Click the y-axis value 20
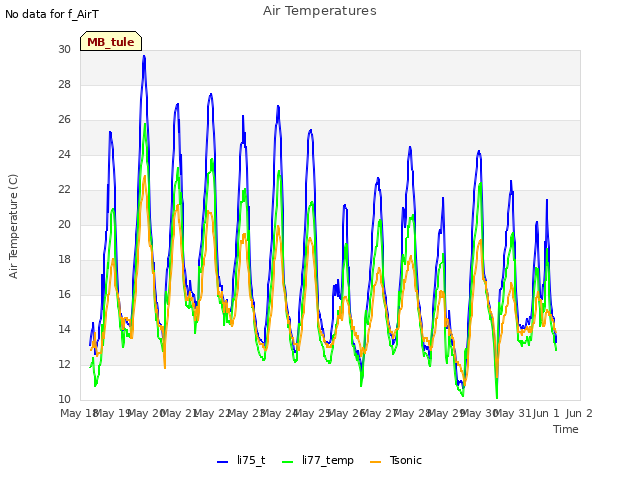The image size is (640, 480). point(64,224)
